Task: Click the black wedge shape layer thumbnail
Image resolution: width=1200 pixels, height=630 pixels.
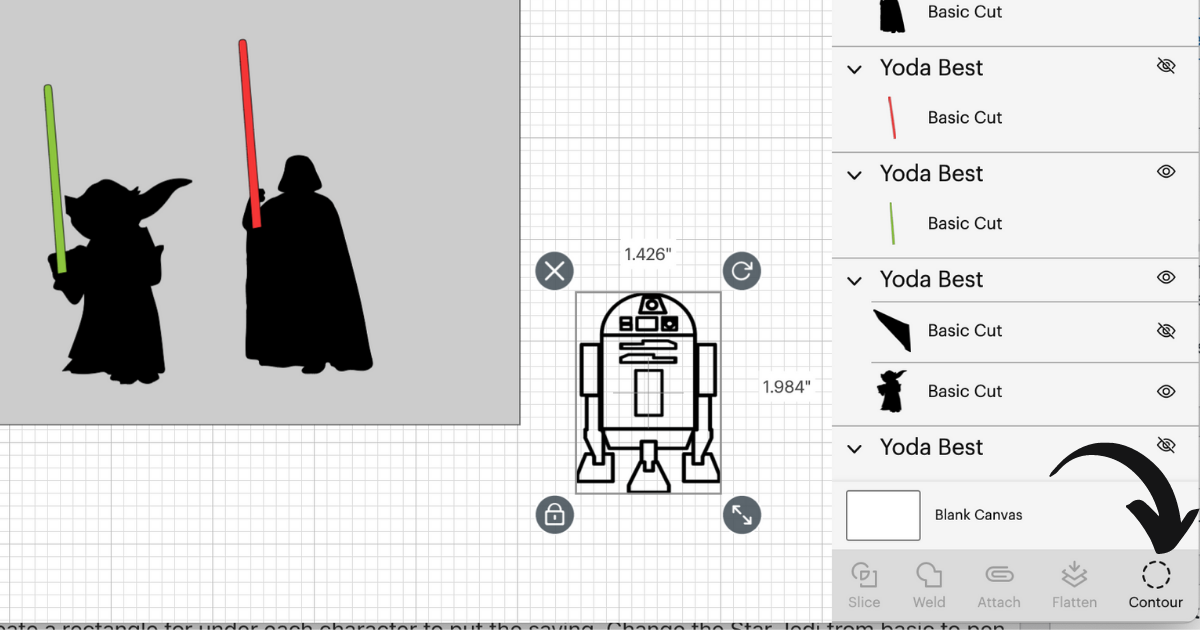Action: [892, 330]
